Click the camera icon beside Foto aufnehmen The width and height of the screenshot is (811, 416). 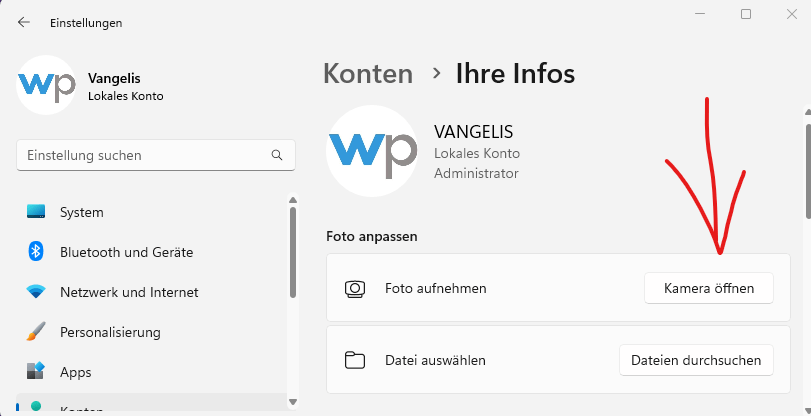coord(355,289)
